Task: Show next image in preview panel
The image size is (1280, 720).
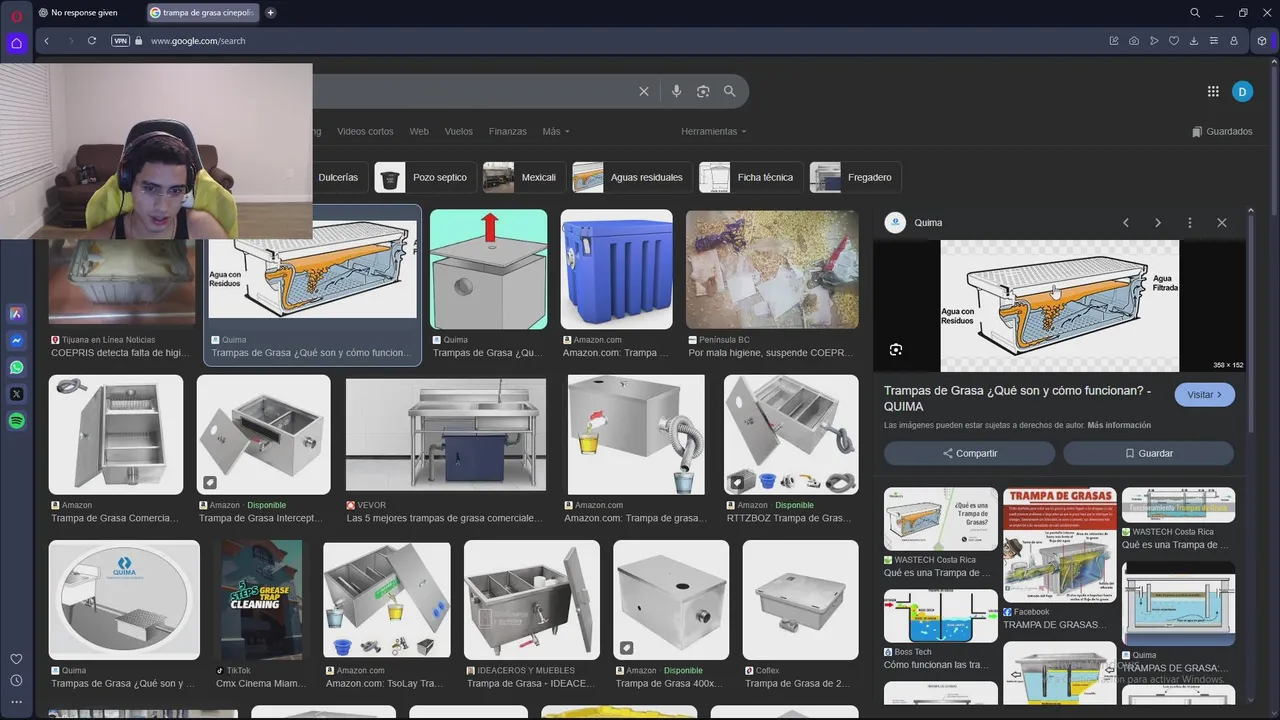Action: (x=1158, y=222)
